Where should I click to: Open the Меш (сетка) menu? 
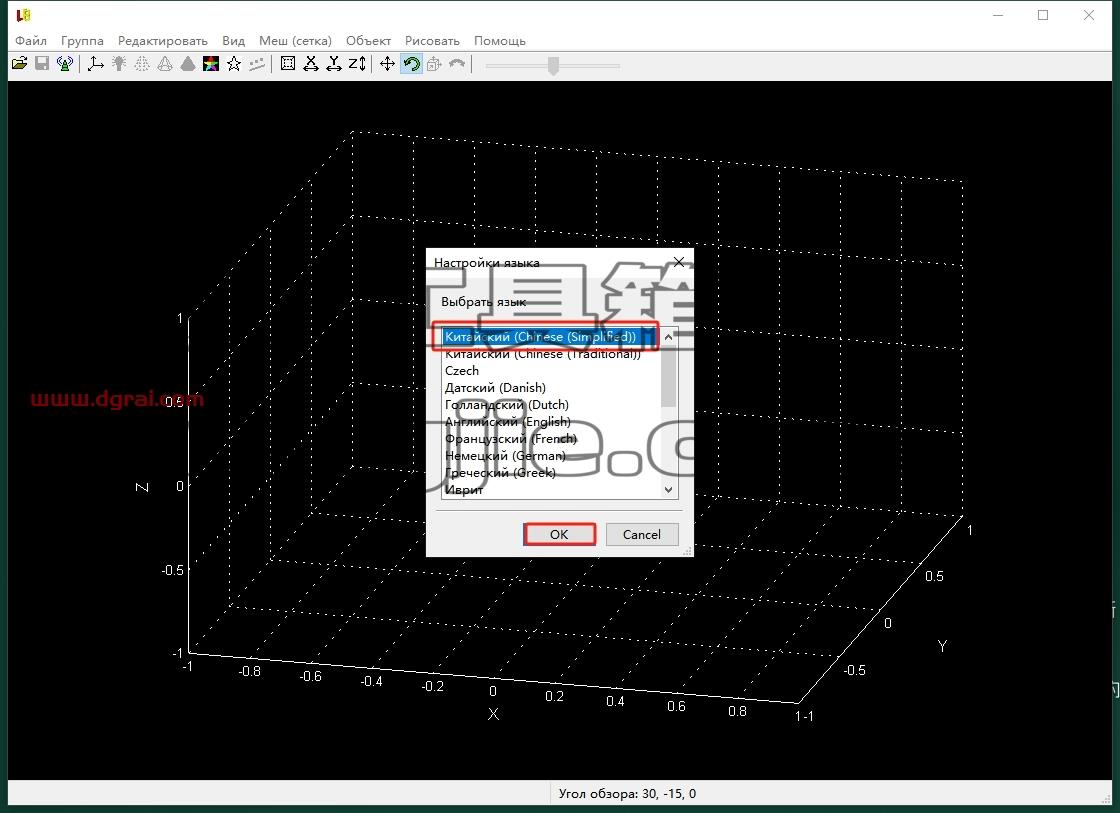[x=296, y=41]
